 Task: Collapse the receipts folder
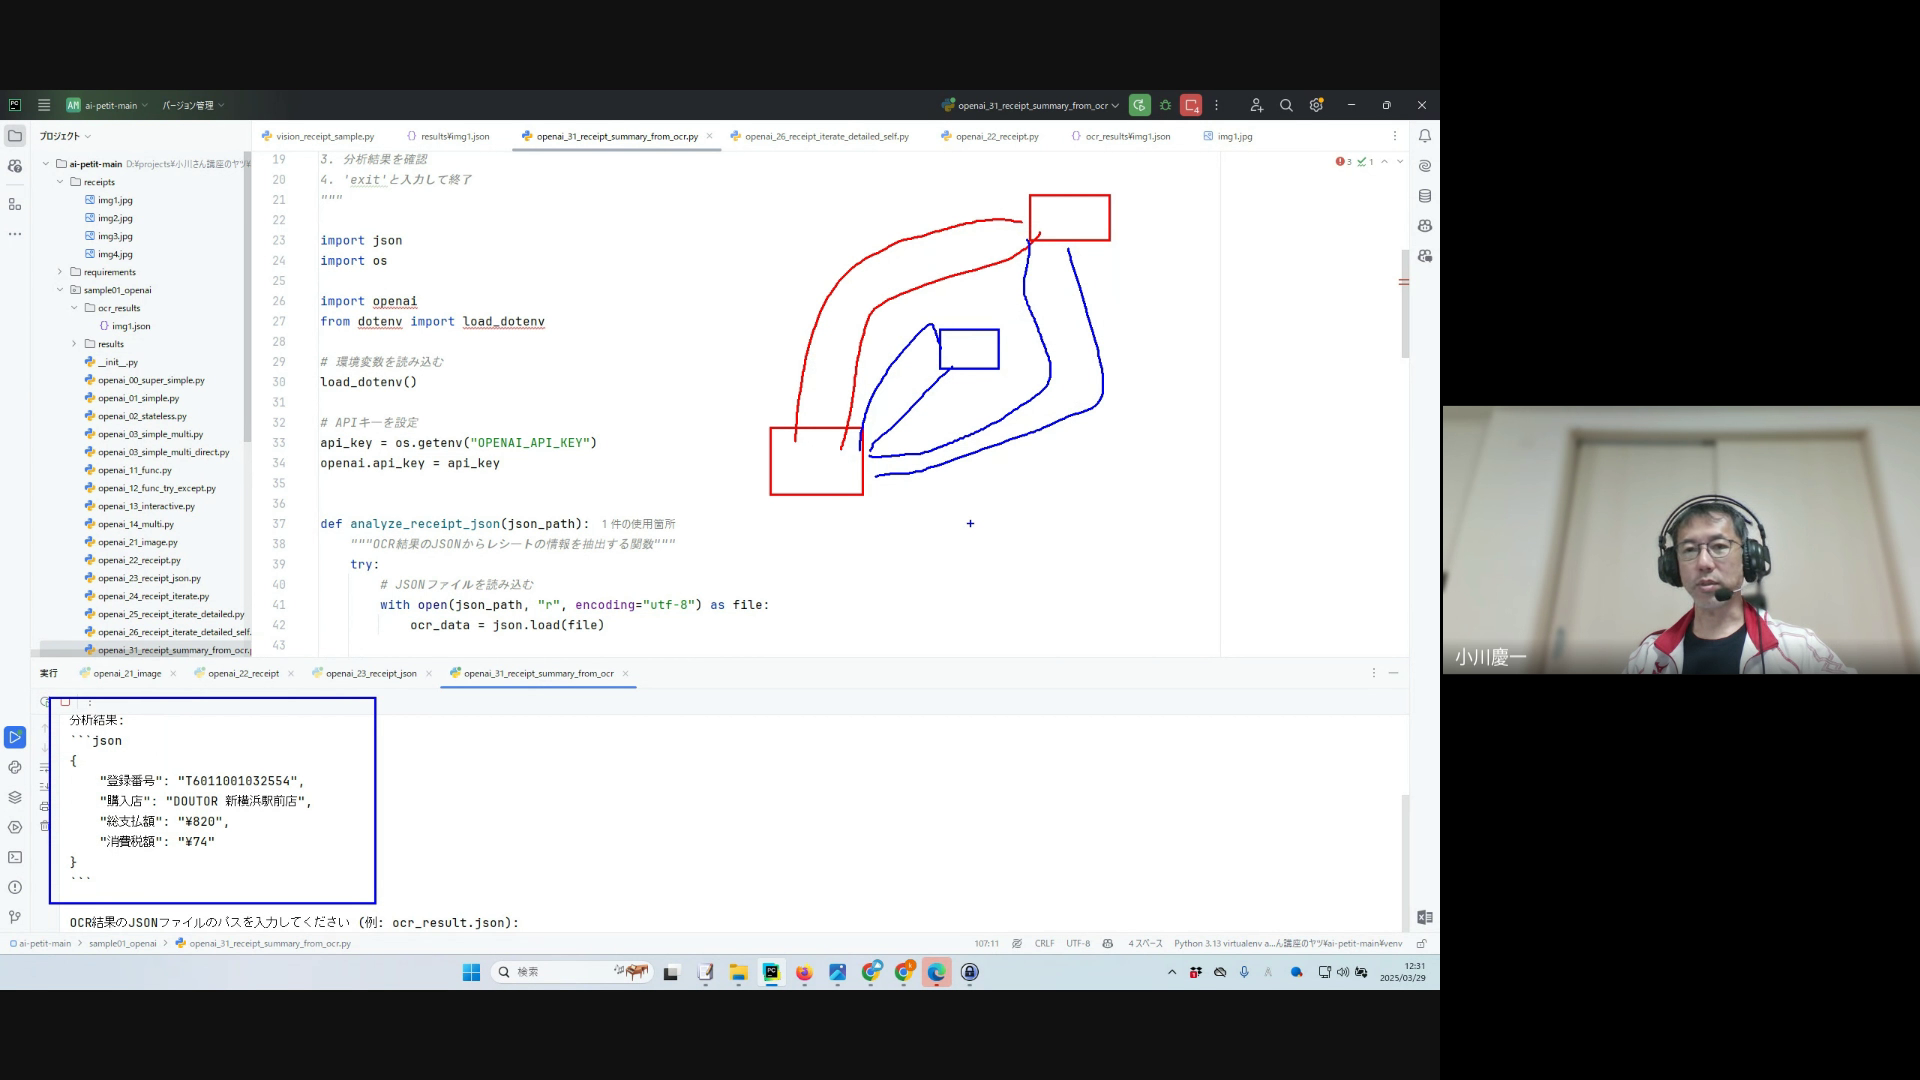click(61, 182)
